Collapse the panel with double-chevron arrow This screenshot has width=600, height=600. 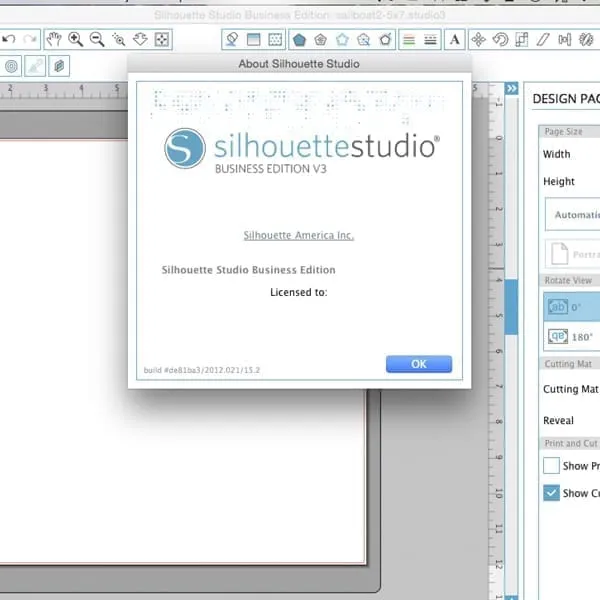pos(511,89)
